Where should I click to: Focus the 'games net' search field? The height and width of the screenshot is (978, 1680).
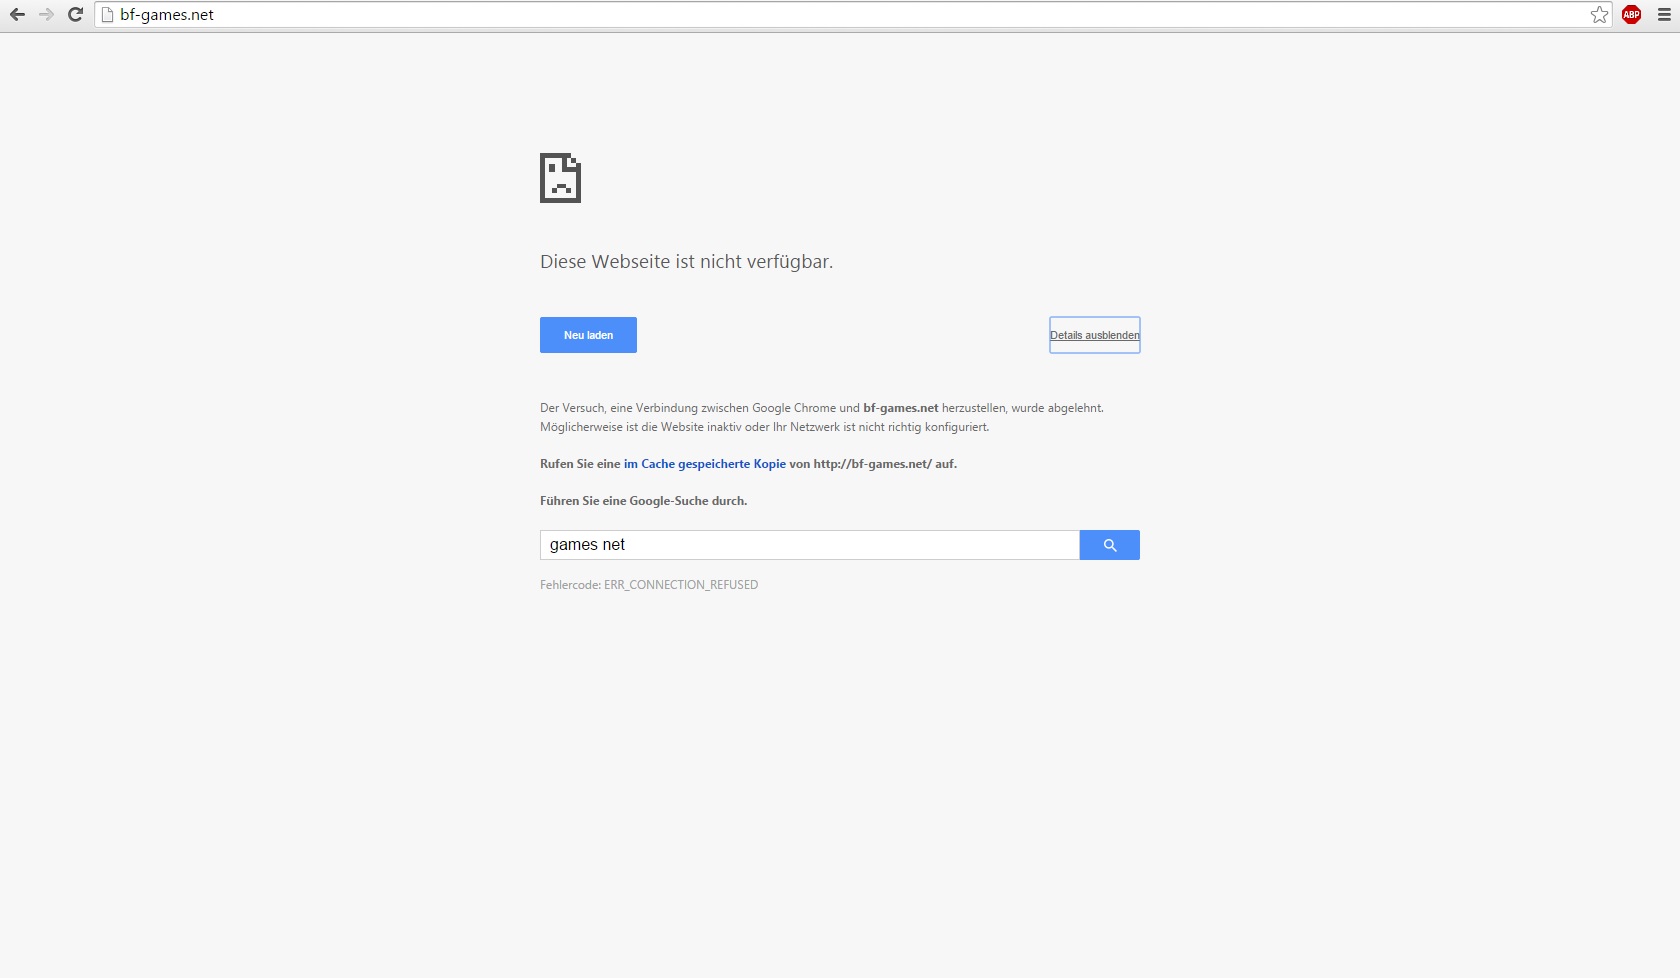pyautogui.click(x=809, y=545)
